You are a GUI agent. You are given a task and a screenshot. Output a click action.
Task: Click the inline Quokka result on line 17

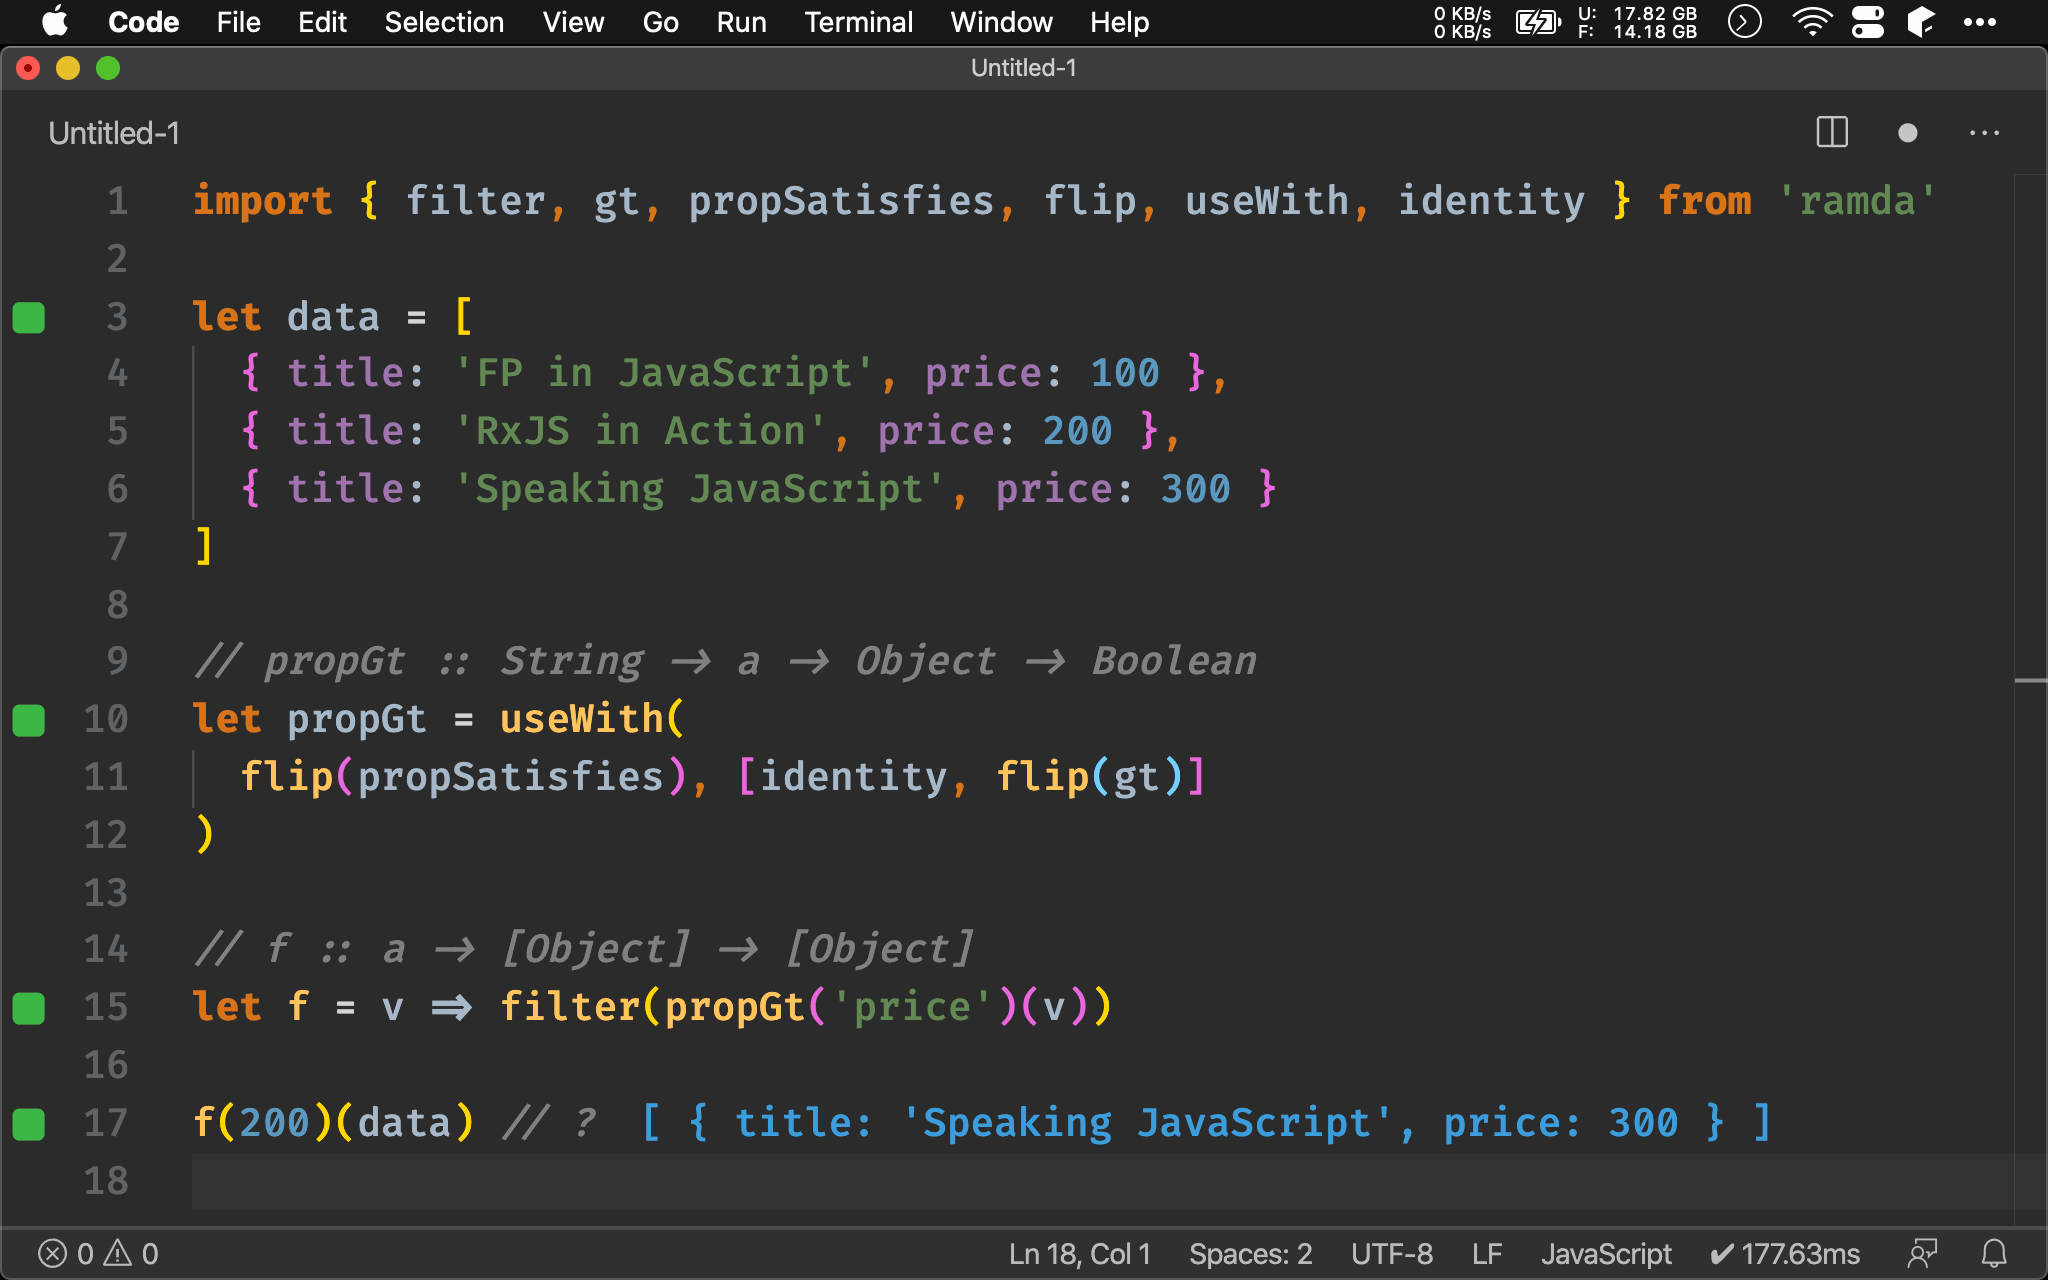1206,1123
